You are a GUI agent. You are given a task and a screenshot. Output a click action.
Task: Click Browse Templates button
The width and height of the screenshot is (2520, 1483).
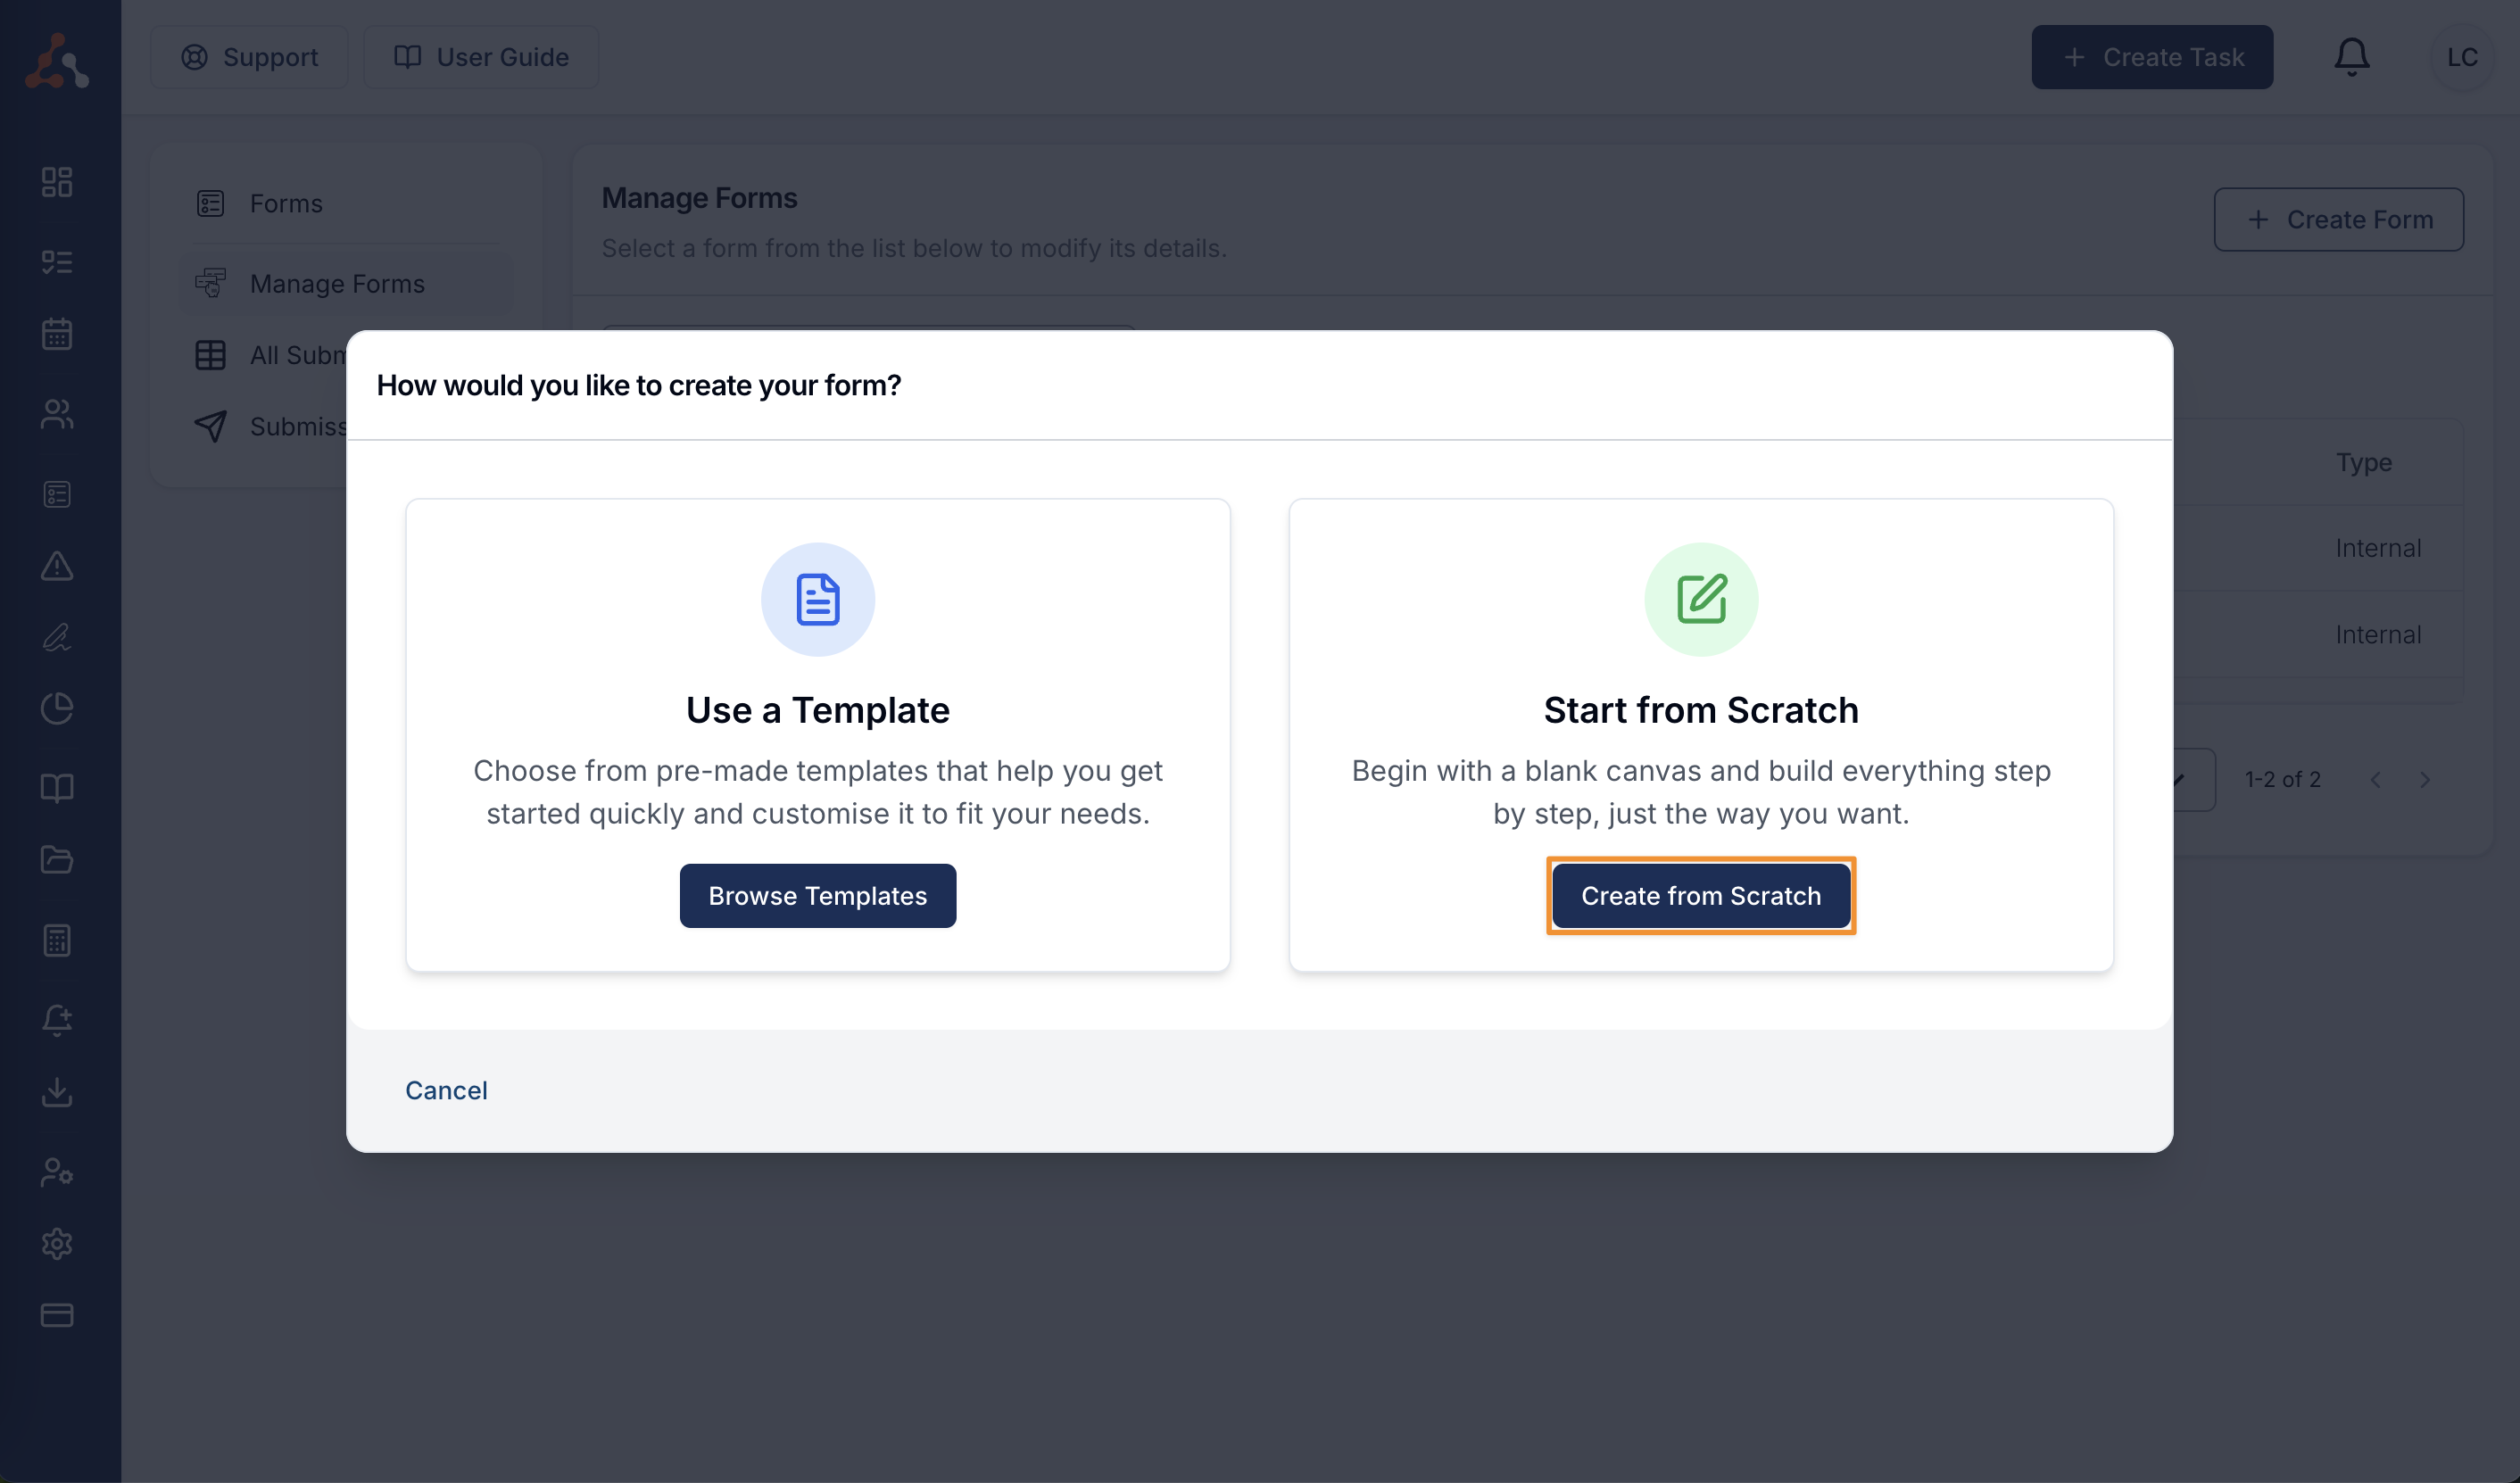click(x=817, y=895)
